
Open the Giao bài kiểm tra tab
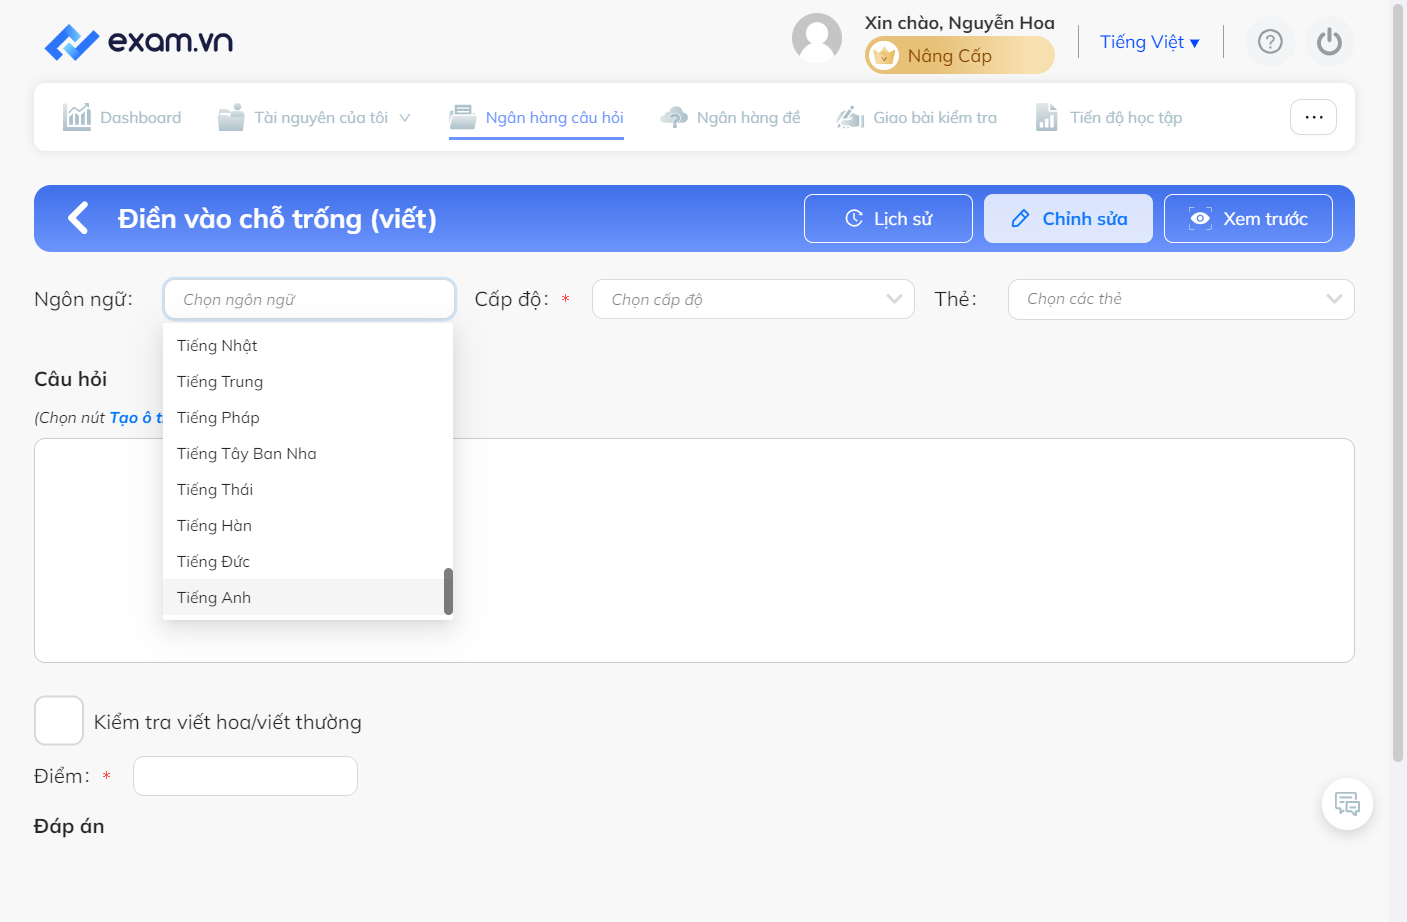pos(916,118)
